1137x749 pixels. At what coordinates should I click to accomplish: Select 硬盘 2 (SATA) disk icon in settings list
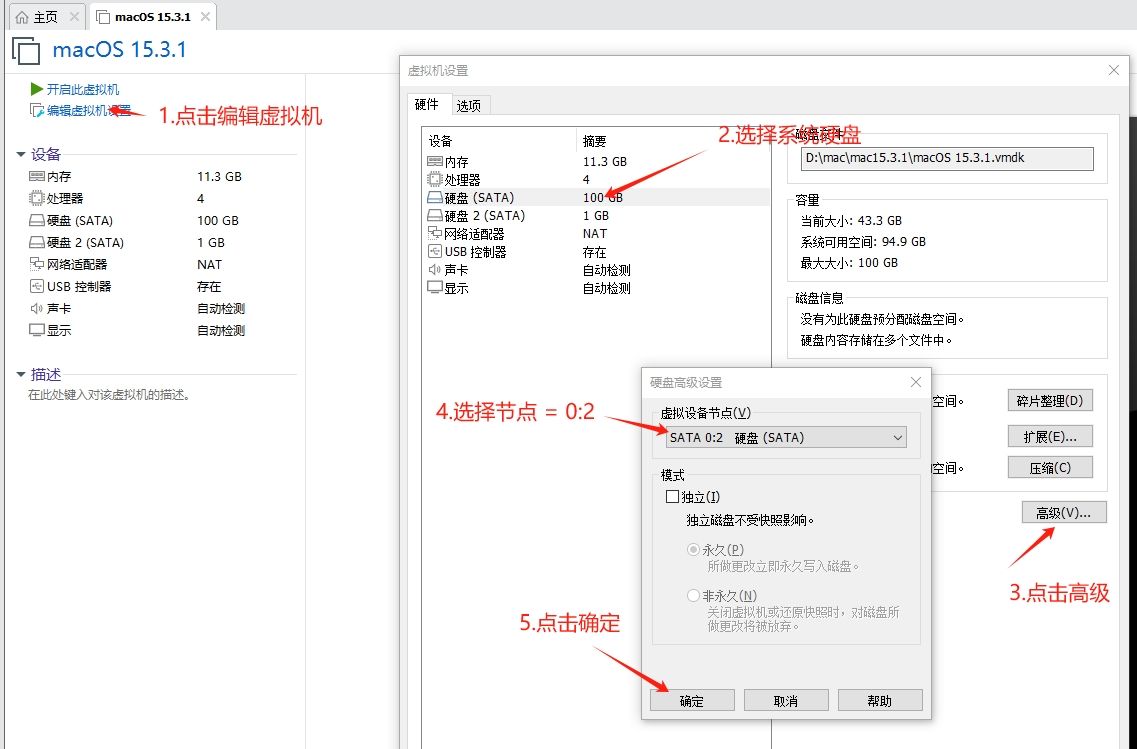pos(434,215)
